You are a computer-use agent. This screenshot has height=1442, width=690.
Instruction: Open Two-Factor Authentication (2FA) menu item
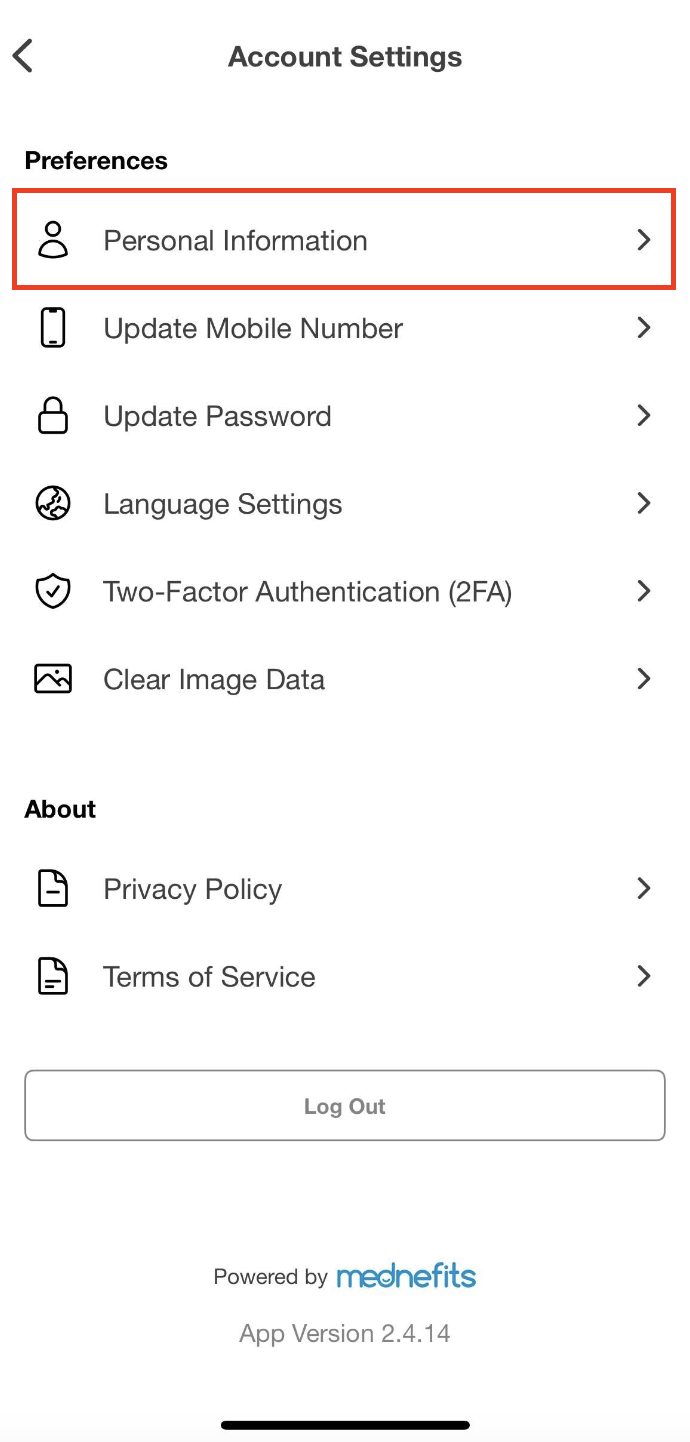pos(307,592)
